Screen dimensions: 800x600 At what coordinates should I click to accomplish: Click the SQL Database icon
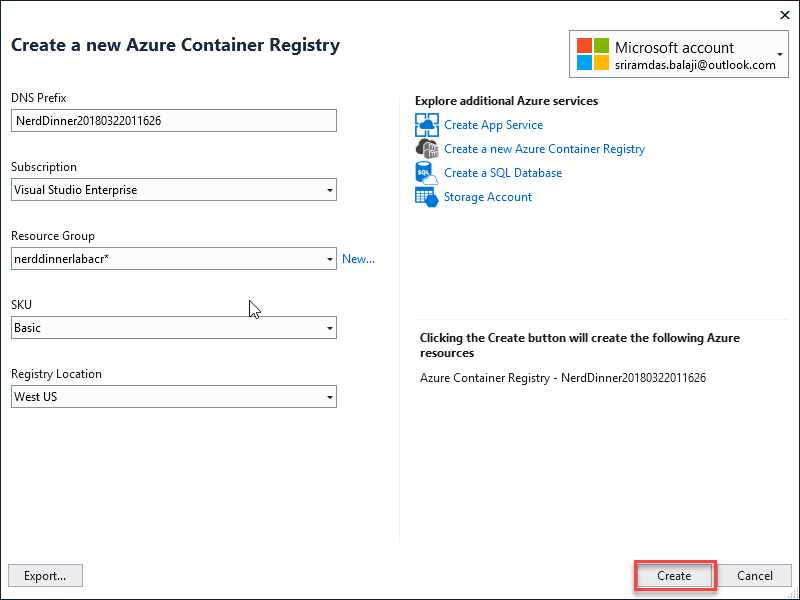coord(427,173)
